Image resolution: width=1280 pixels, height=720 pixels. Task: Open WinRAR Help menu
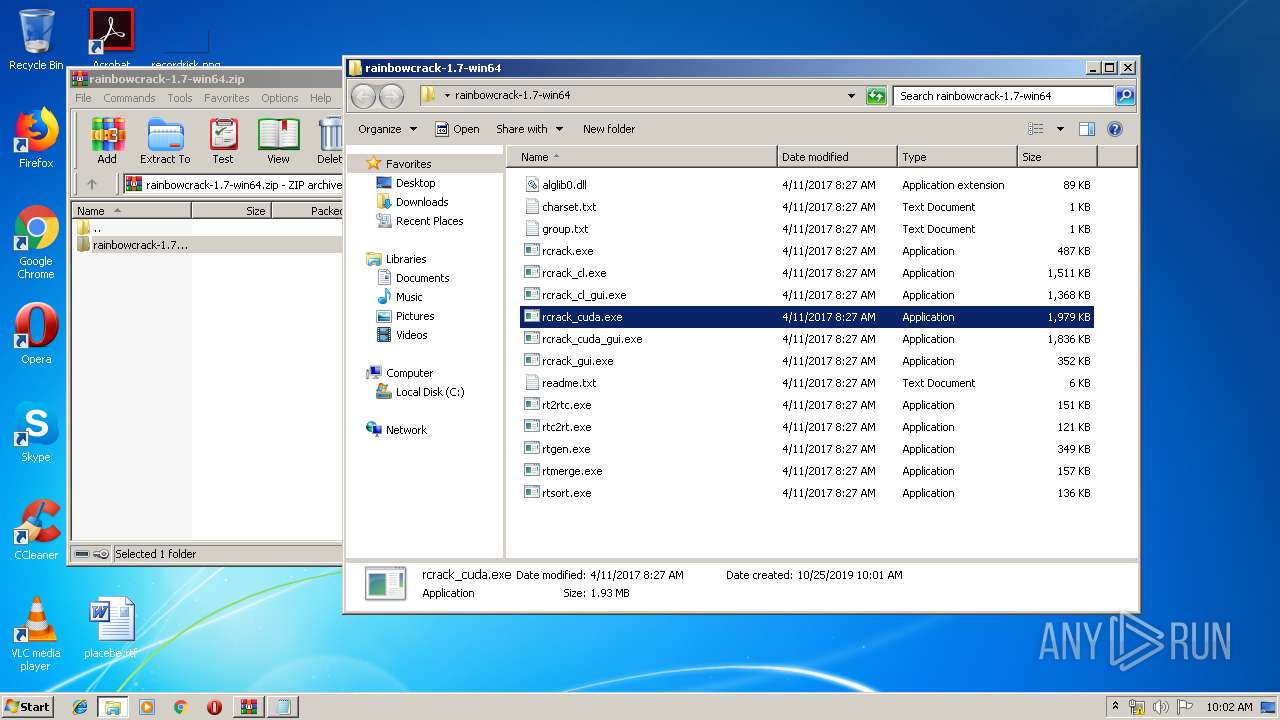coord(320,98)
